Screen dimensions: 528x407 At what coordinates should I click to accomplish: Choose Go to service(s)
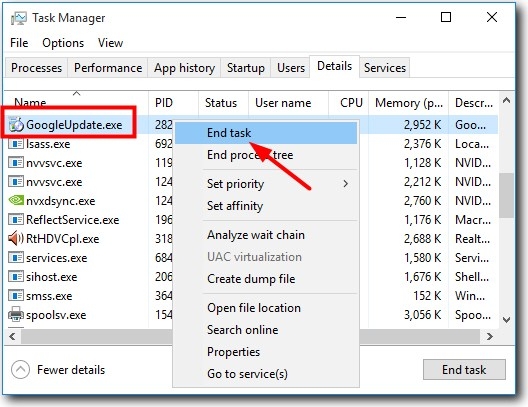pyautogui.click(x=266, y=374)
